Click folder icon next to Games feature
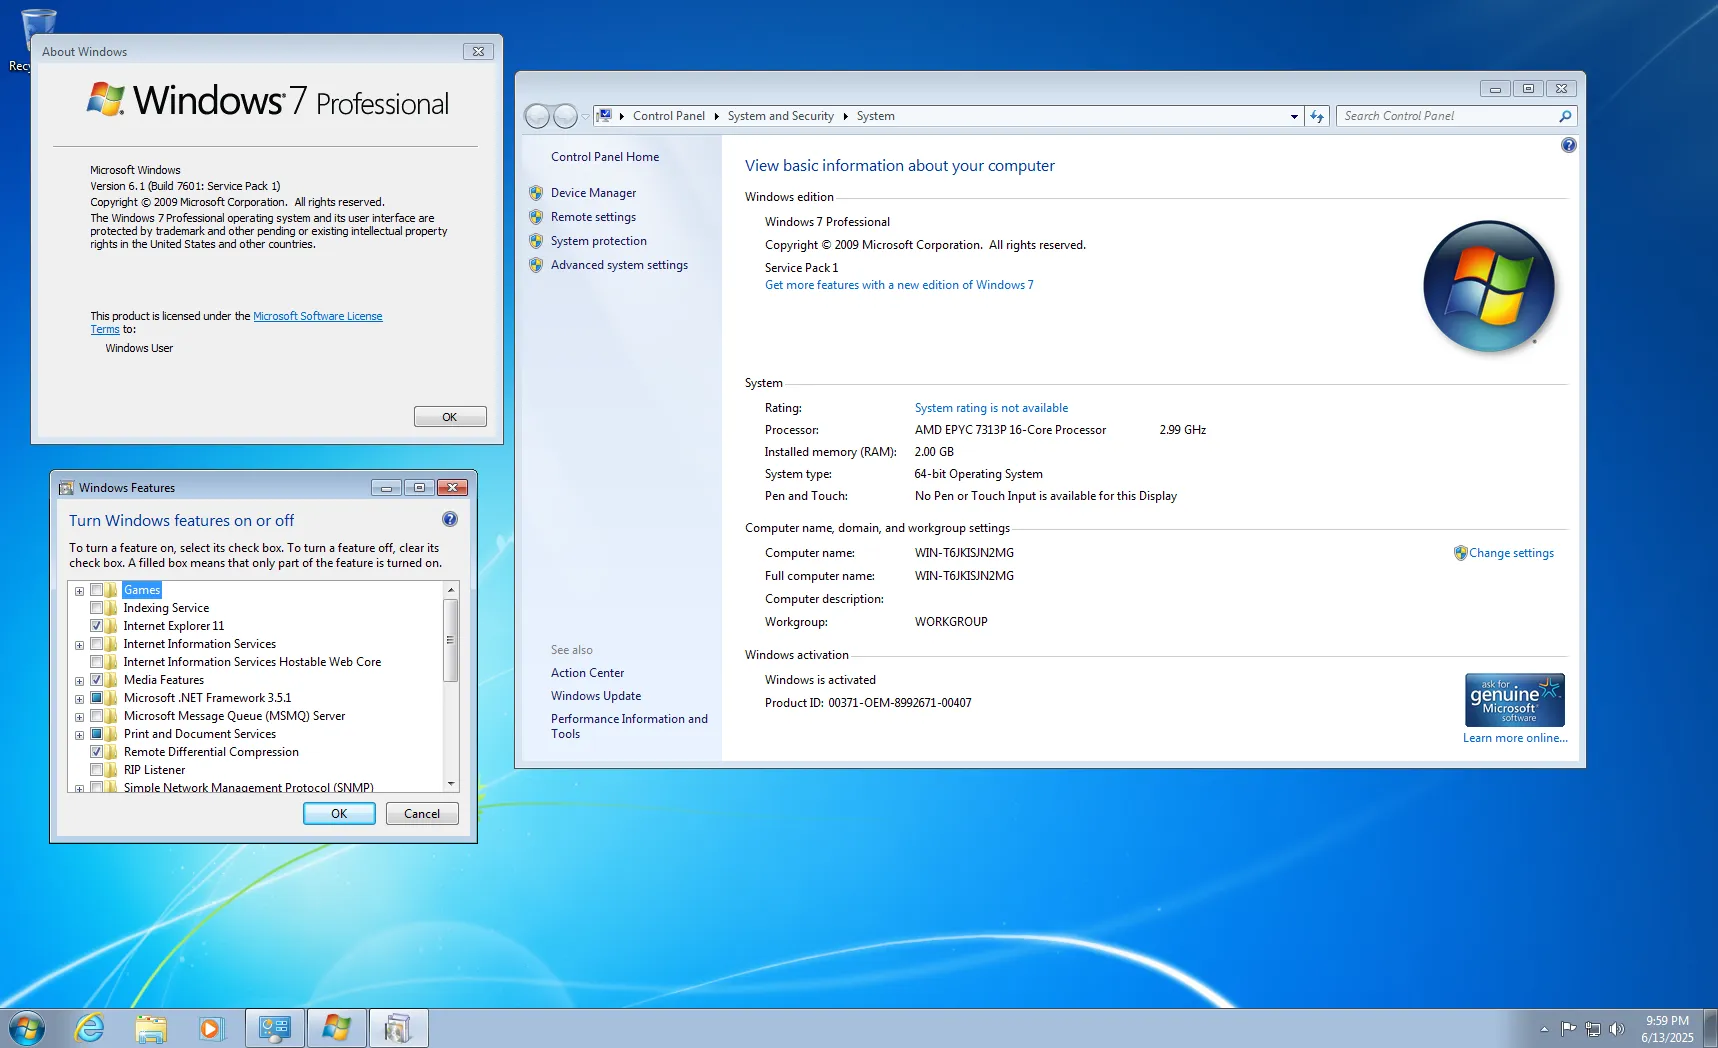 click(x=111, y=590)
